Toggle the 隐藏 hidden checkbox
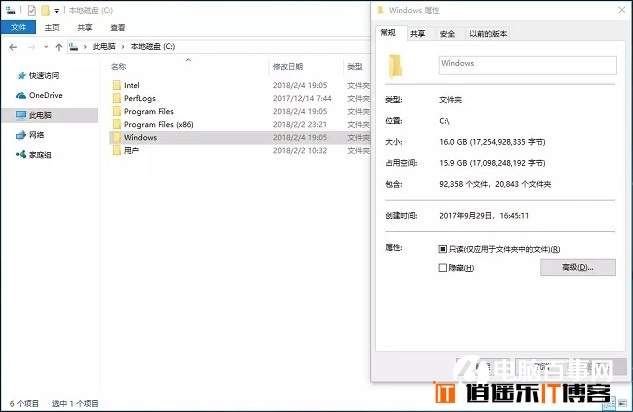 tap(442, 268)
